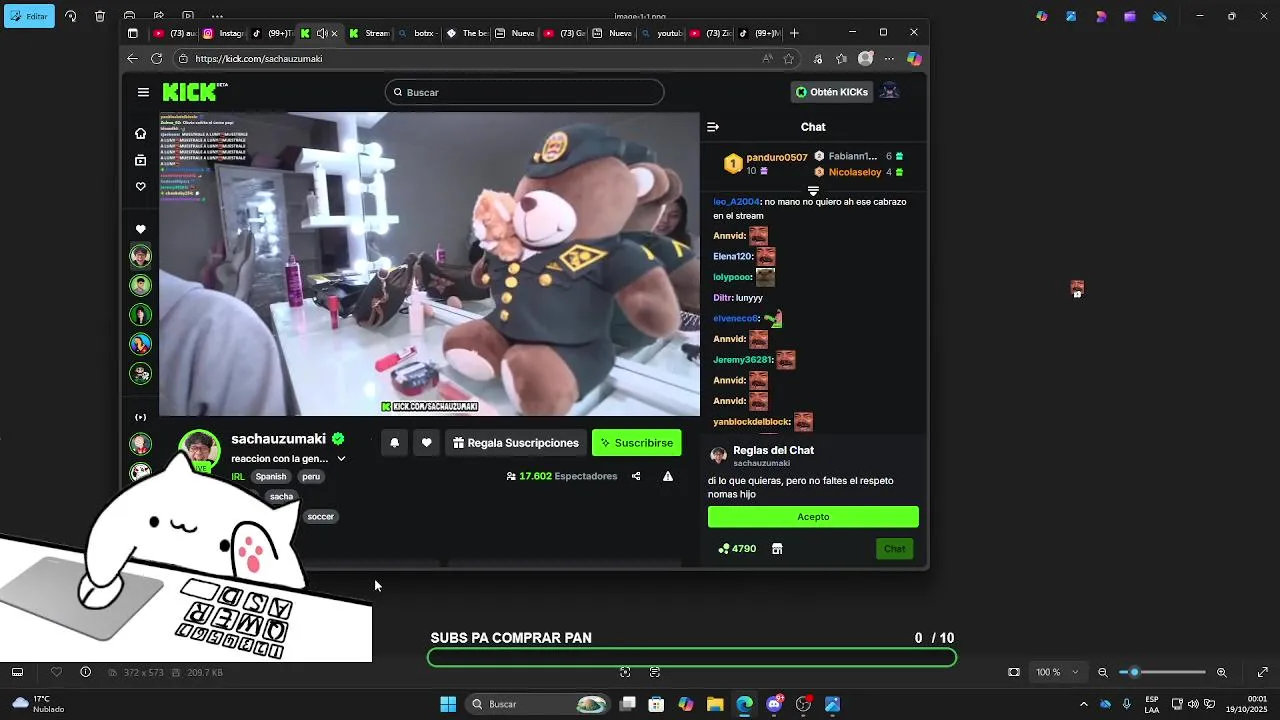Click the 372 x 573 dimensions text

point(142,673)
